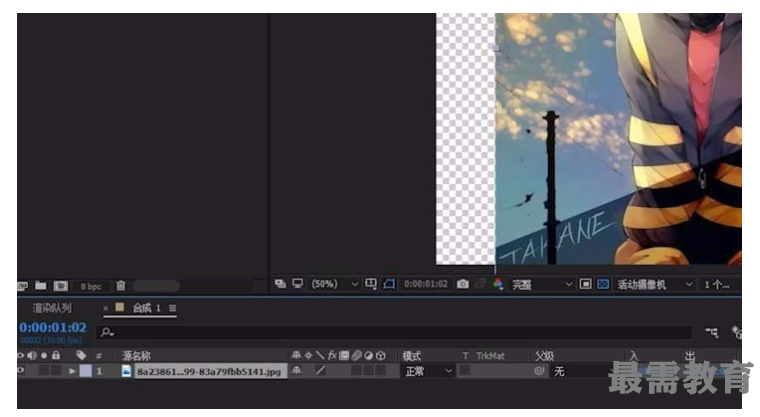
Task: Open the channel and color management icon
Action: click(x=498, y=284)
